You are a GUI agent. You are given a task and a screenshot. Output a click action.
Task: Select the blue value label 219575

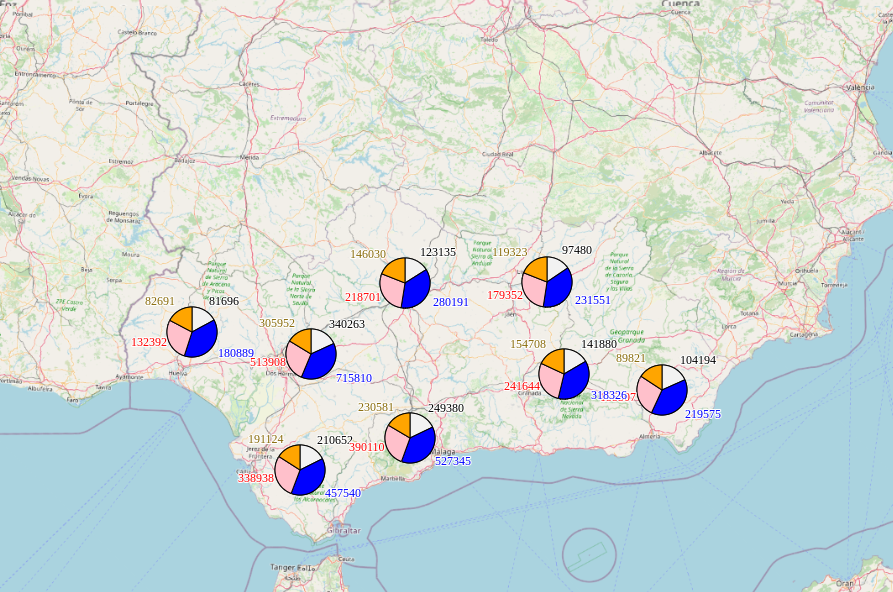pos(703,415)
